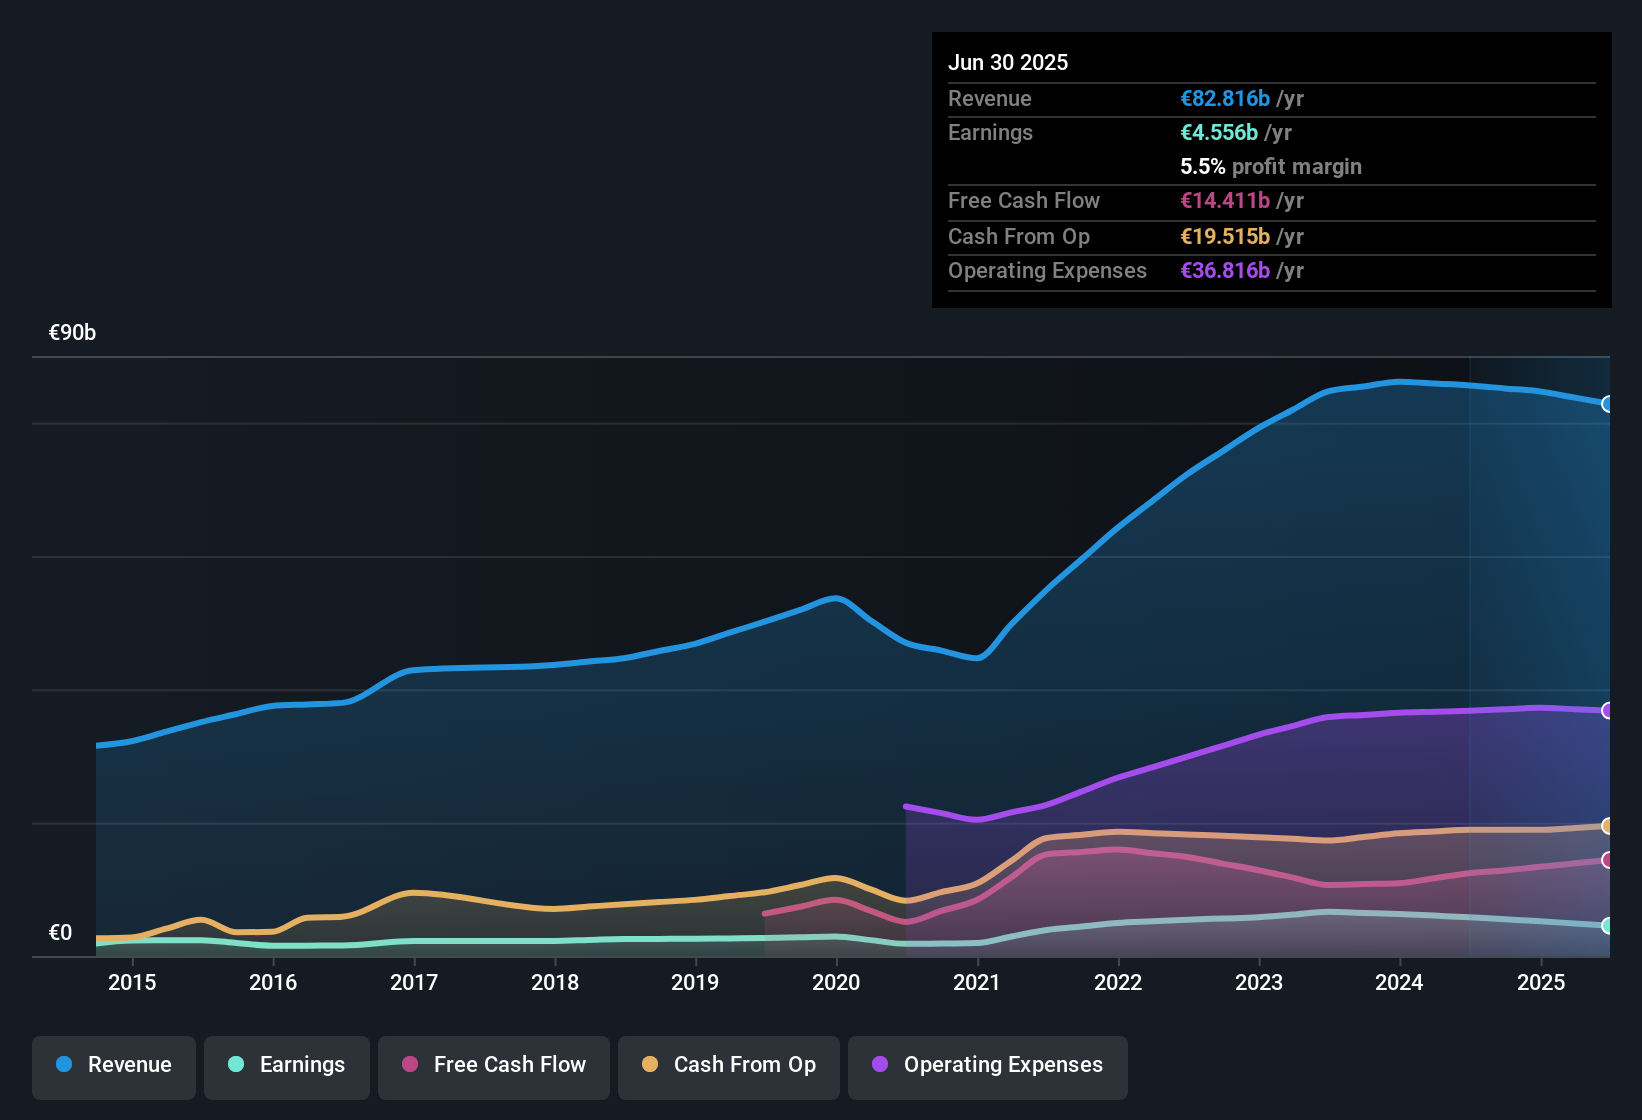Click the pink Free Cash Flow legend dot

pyautogui.click(x=409, y=1065)
